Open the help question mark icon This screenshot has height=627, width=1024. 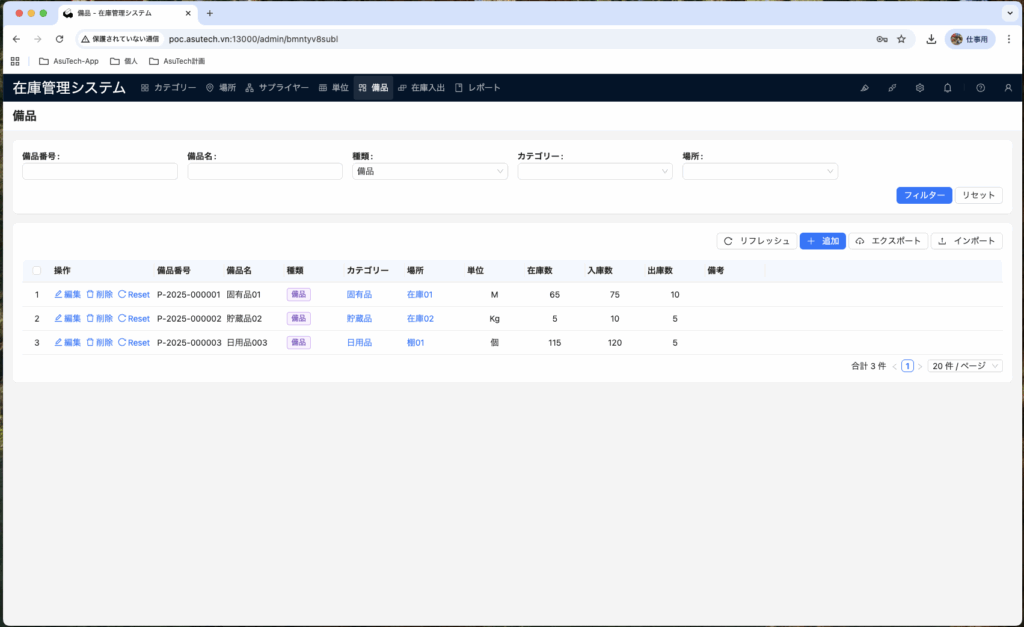click(980, 88)
